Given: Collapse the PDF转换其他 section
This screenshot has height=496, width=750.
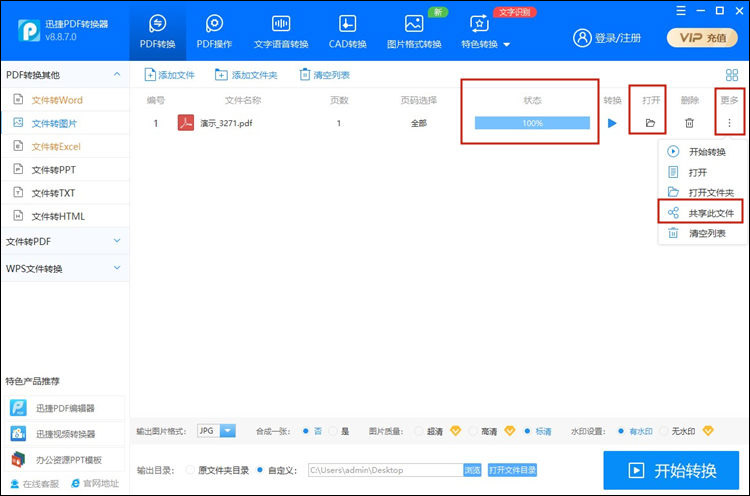Looking at the screenshot, I should pos(117,75).
